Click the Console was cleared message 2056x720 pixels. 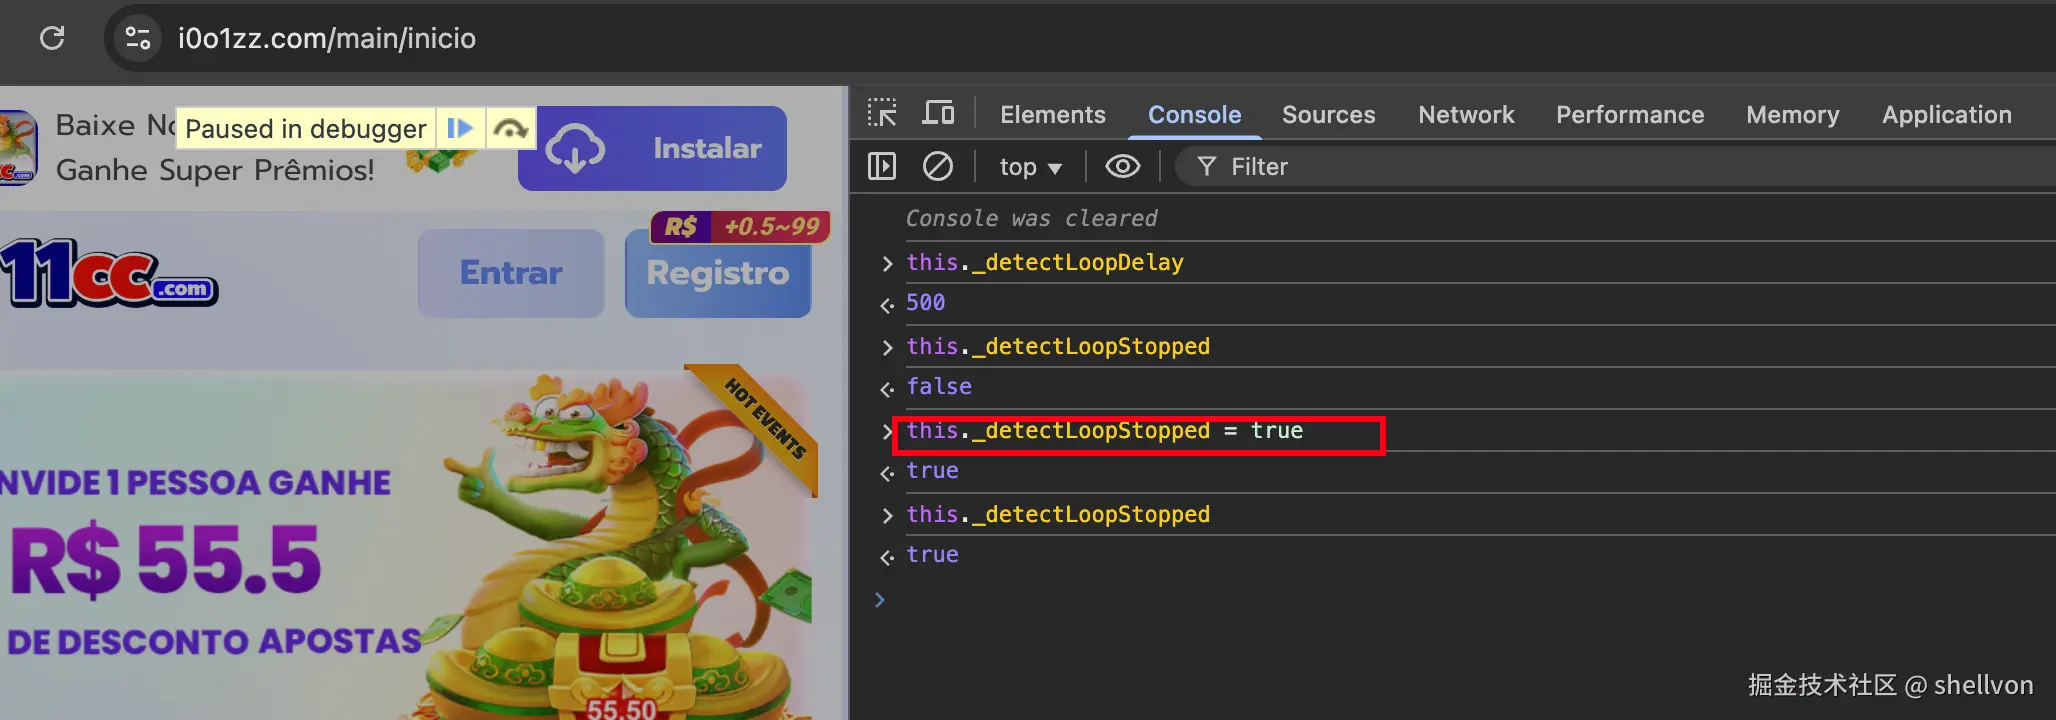[x=1031, y=218]
